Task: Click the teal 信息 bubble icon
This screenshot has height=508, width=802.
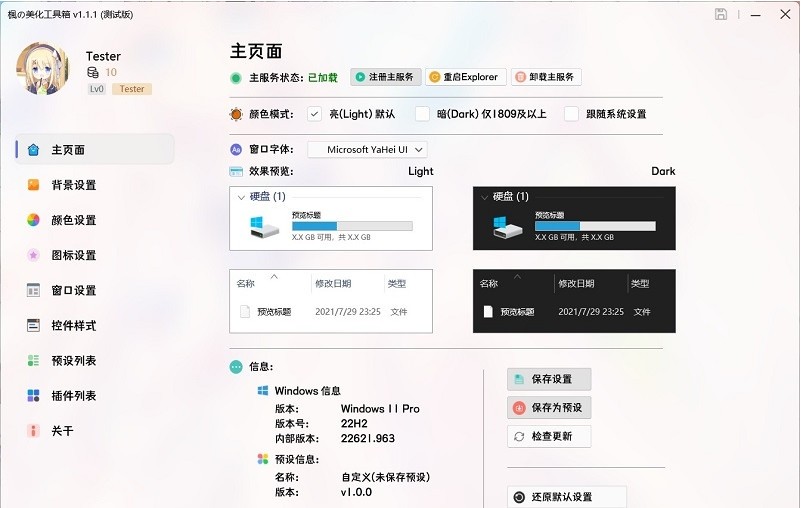Action: [x=236, y=367]
